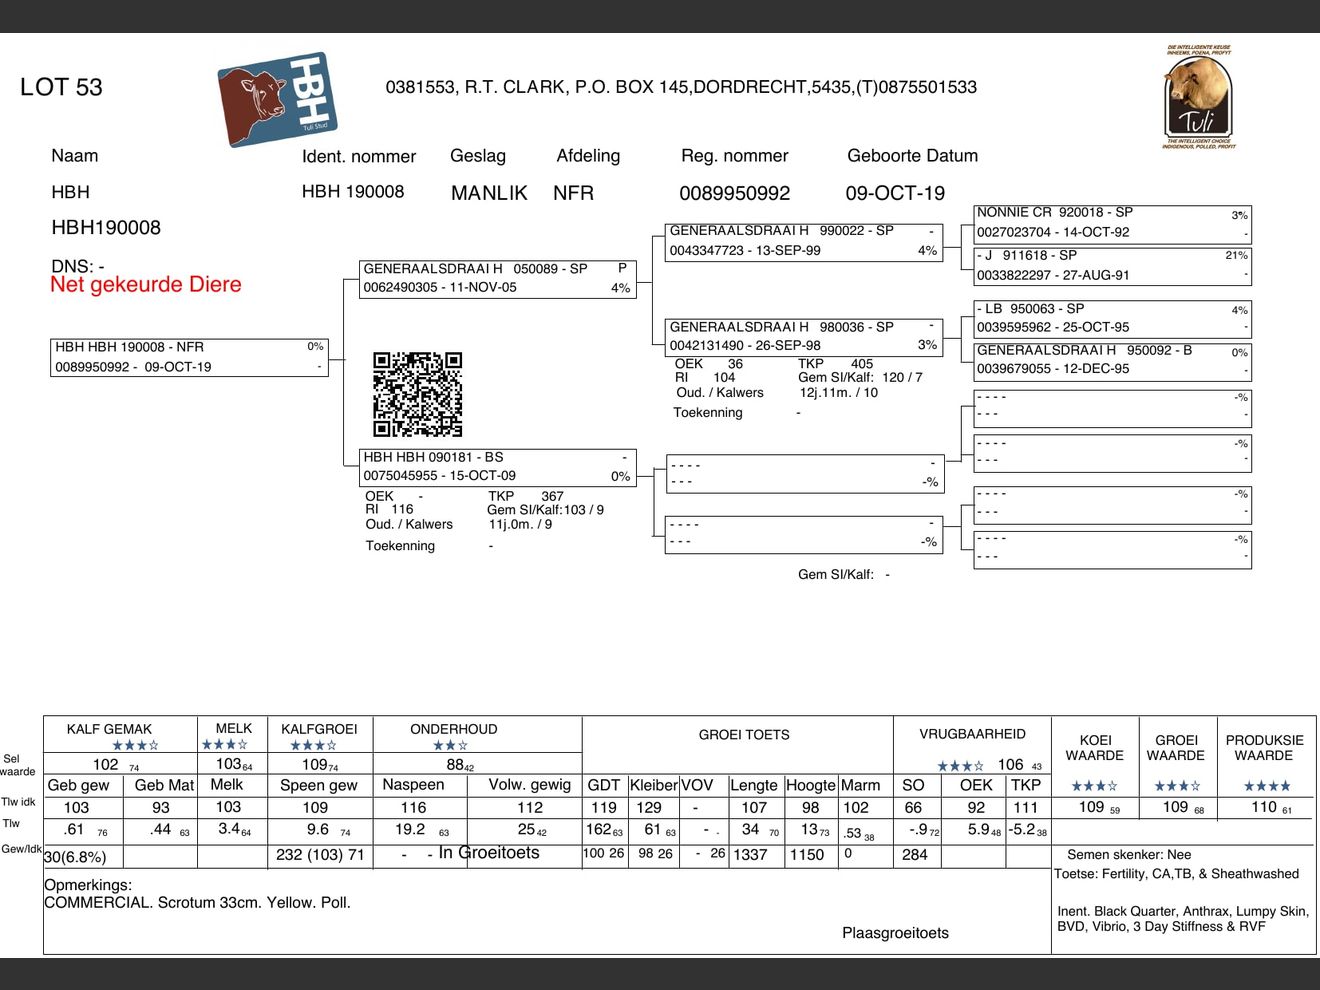This screenshot has height=990, width=1320.
Task: Select dam box HBH HBH 090181
Action: tap(498, 467)
